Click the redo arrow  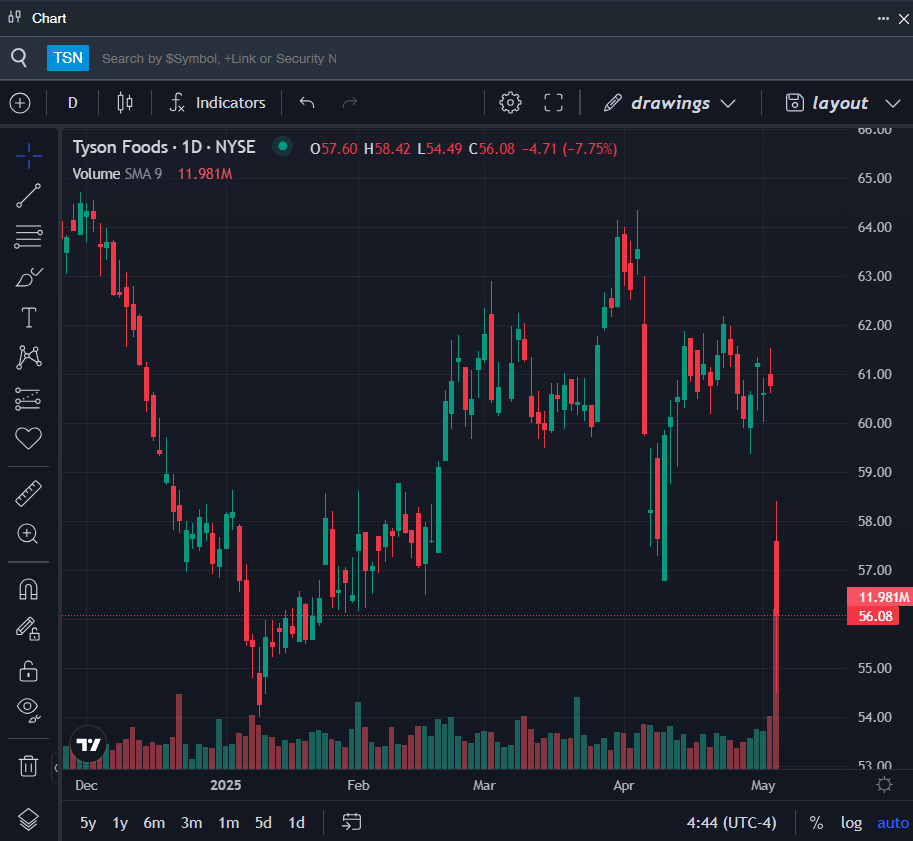pyautogui.click(x=349, y=103)
